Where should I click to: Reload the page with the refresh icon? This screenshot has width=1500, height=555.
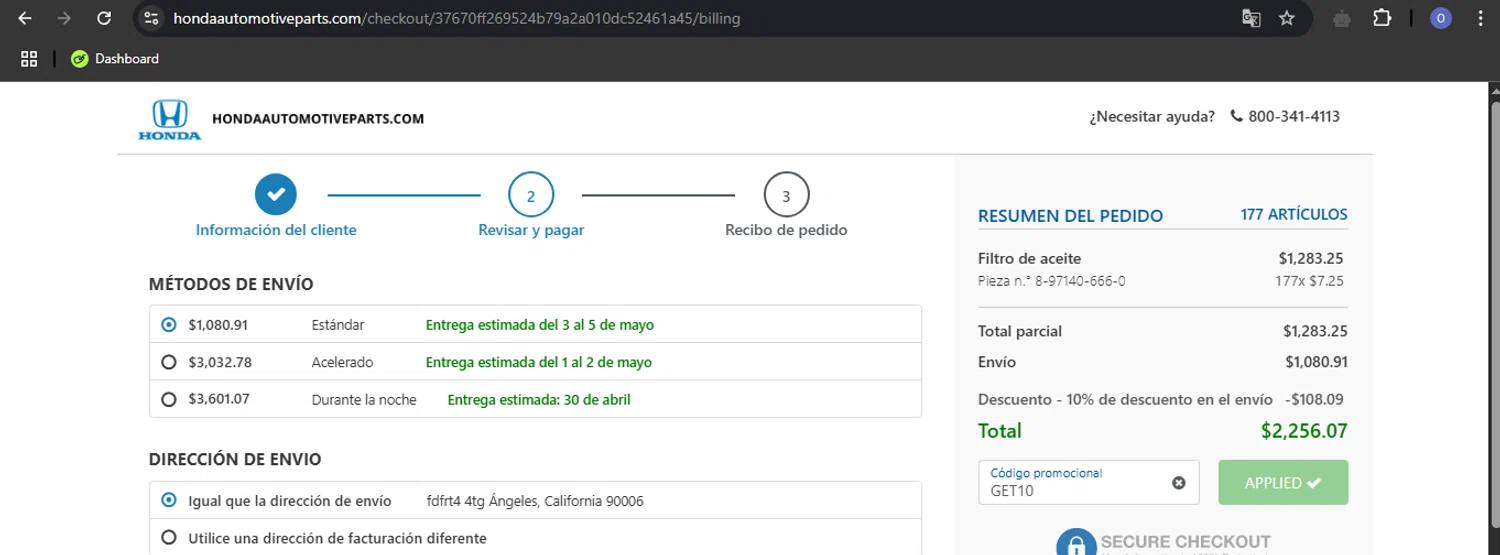(104, 18)
